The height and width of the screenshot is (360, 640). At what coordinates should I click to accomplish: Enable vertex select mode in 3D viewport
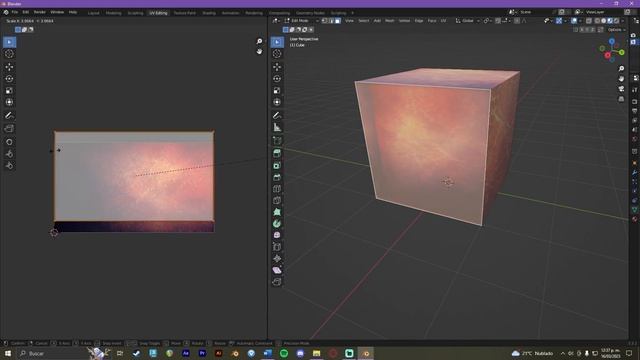[324, 21]
